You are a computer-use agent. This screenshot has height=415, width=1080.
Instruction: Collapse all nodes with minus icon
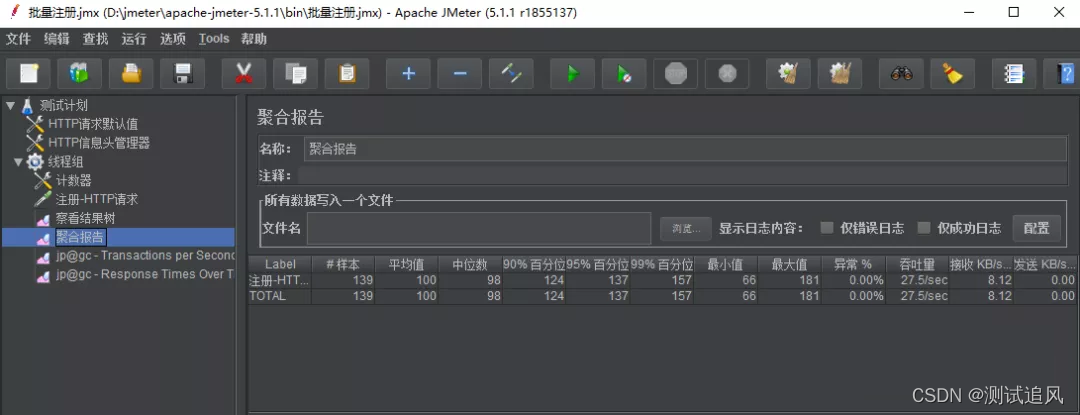click(460, 74)
